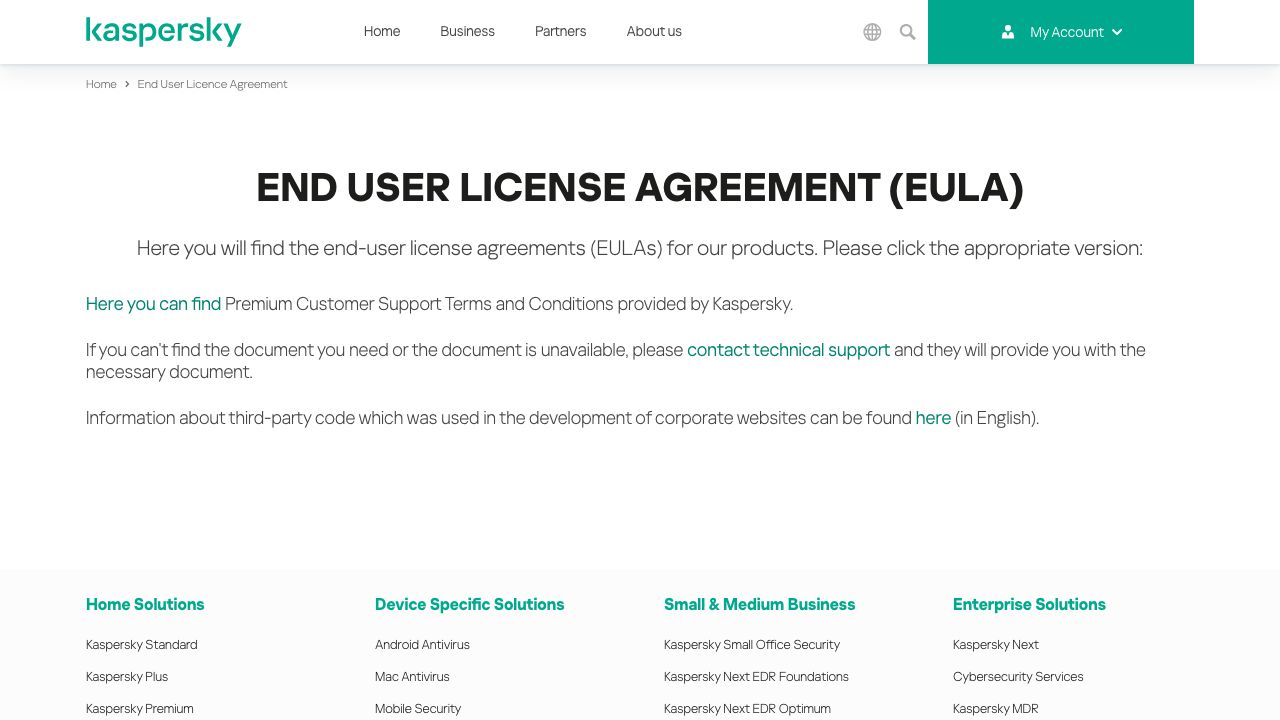This screenshot has height=720, width=1280.
Task: Open Kaspersky Next link
Action: click(996, 645)
